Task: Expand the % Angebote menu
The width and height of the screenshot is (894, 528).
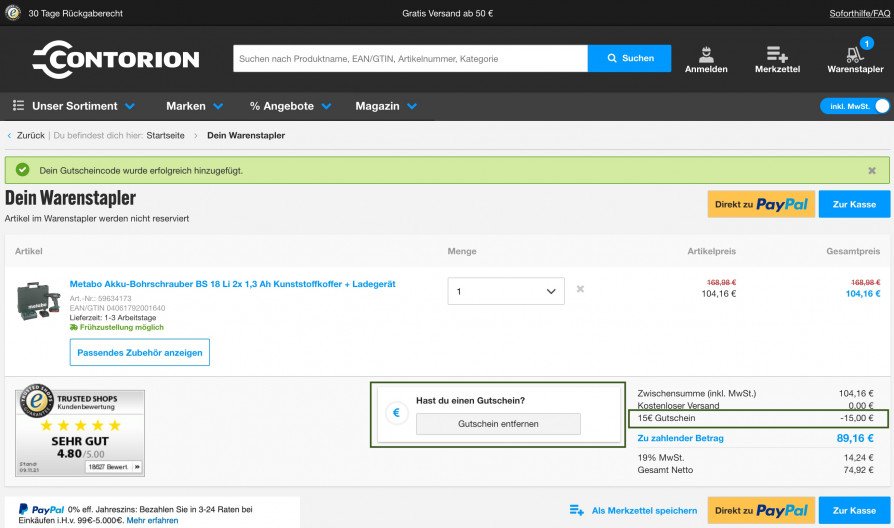Action: (x=290, y=106)
